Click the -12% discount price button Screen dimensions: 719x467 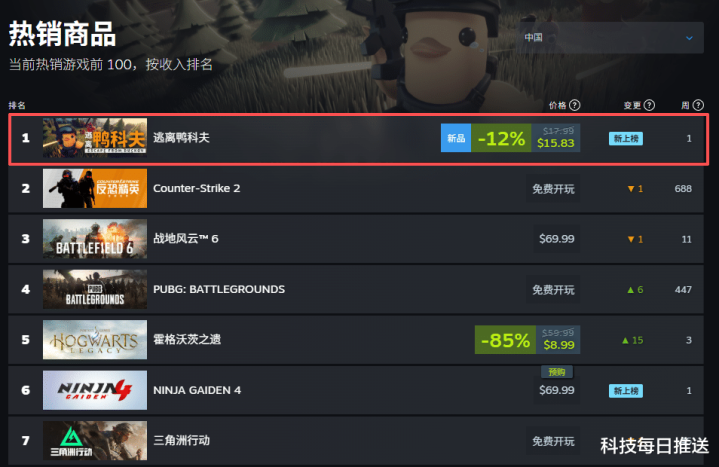(x=525, y=138)
